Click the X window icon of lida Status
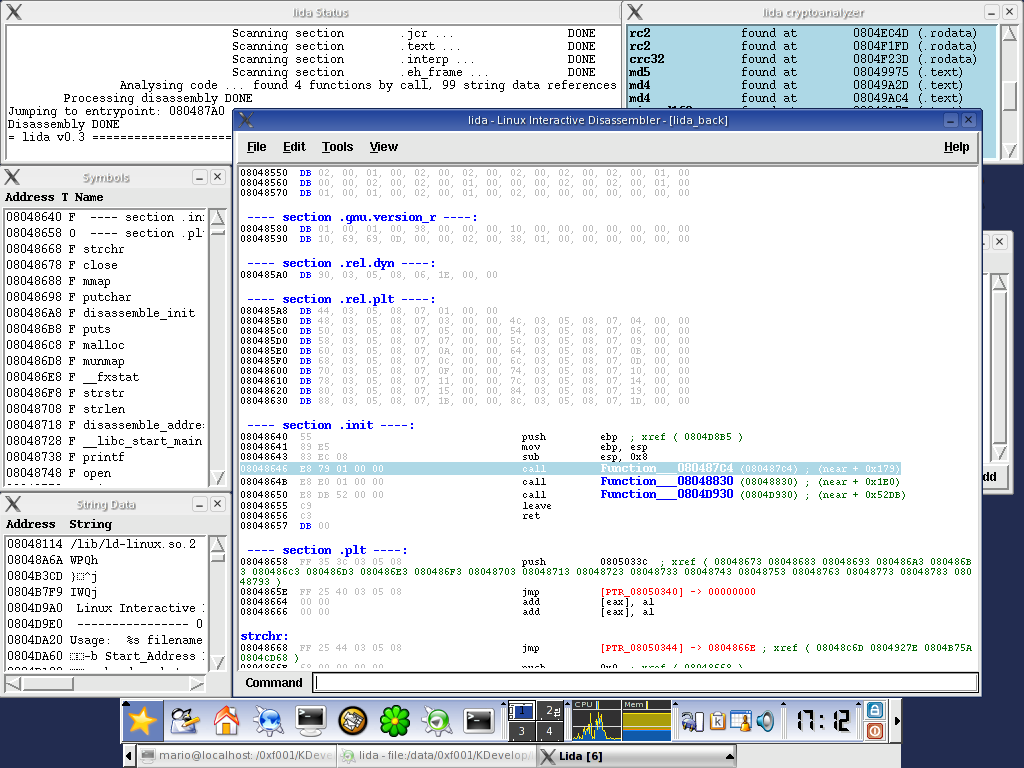This screenshot has height=768, width=1024. 13,12
